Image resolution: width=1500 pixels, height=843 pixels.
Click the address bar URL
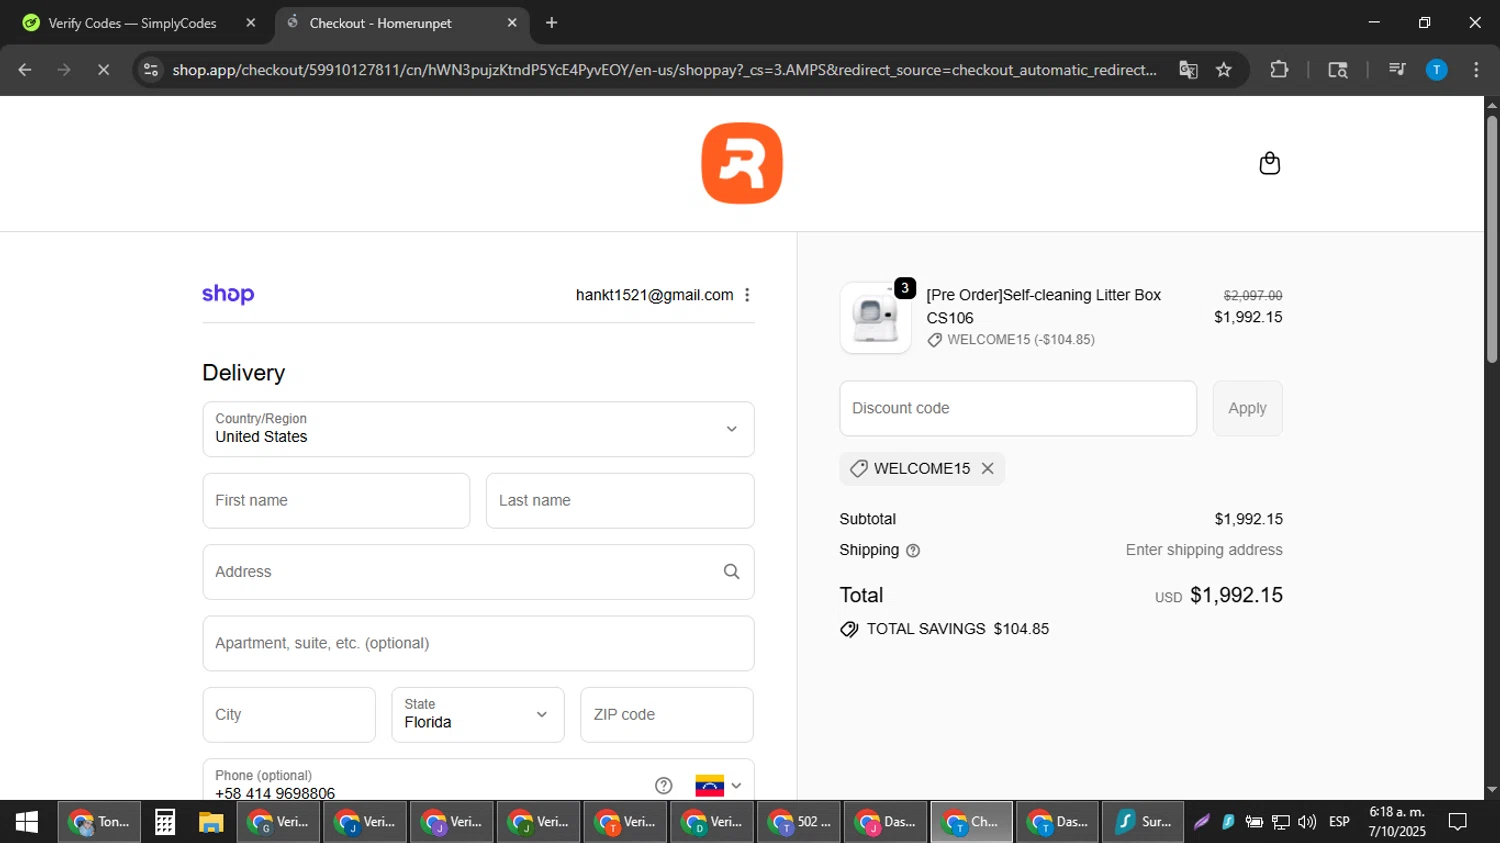pos(664,70)
